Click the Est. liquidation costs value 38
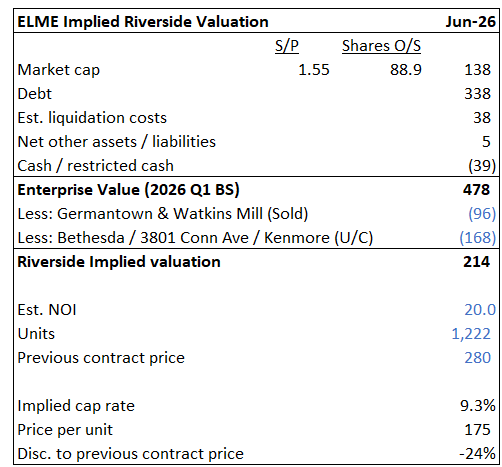 point(482,118)
